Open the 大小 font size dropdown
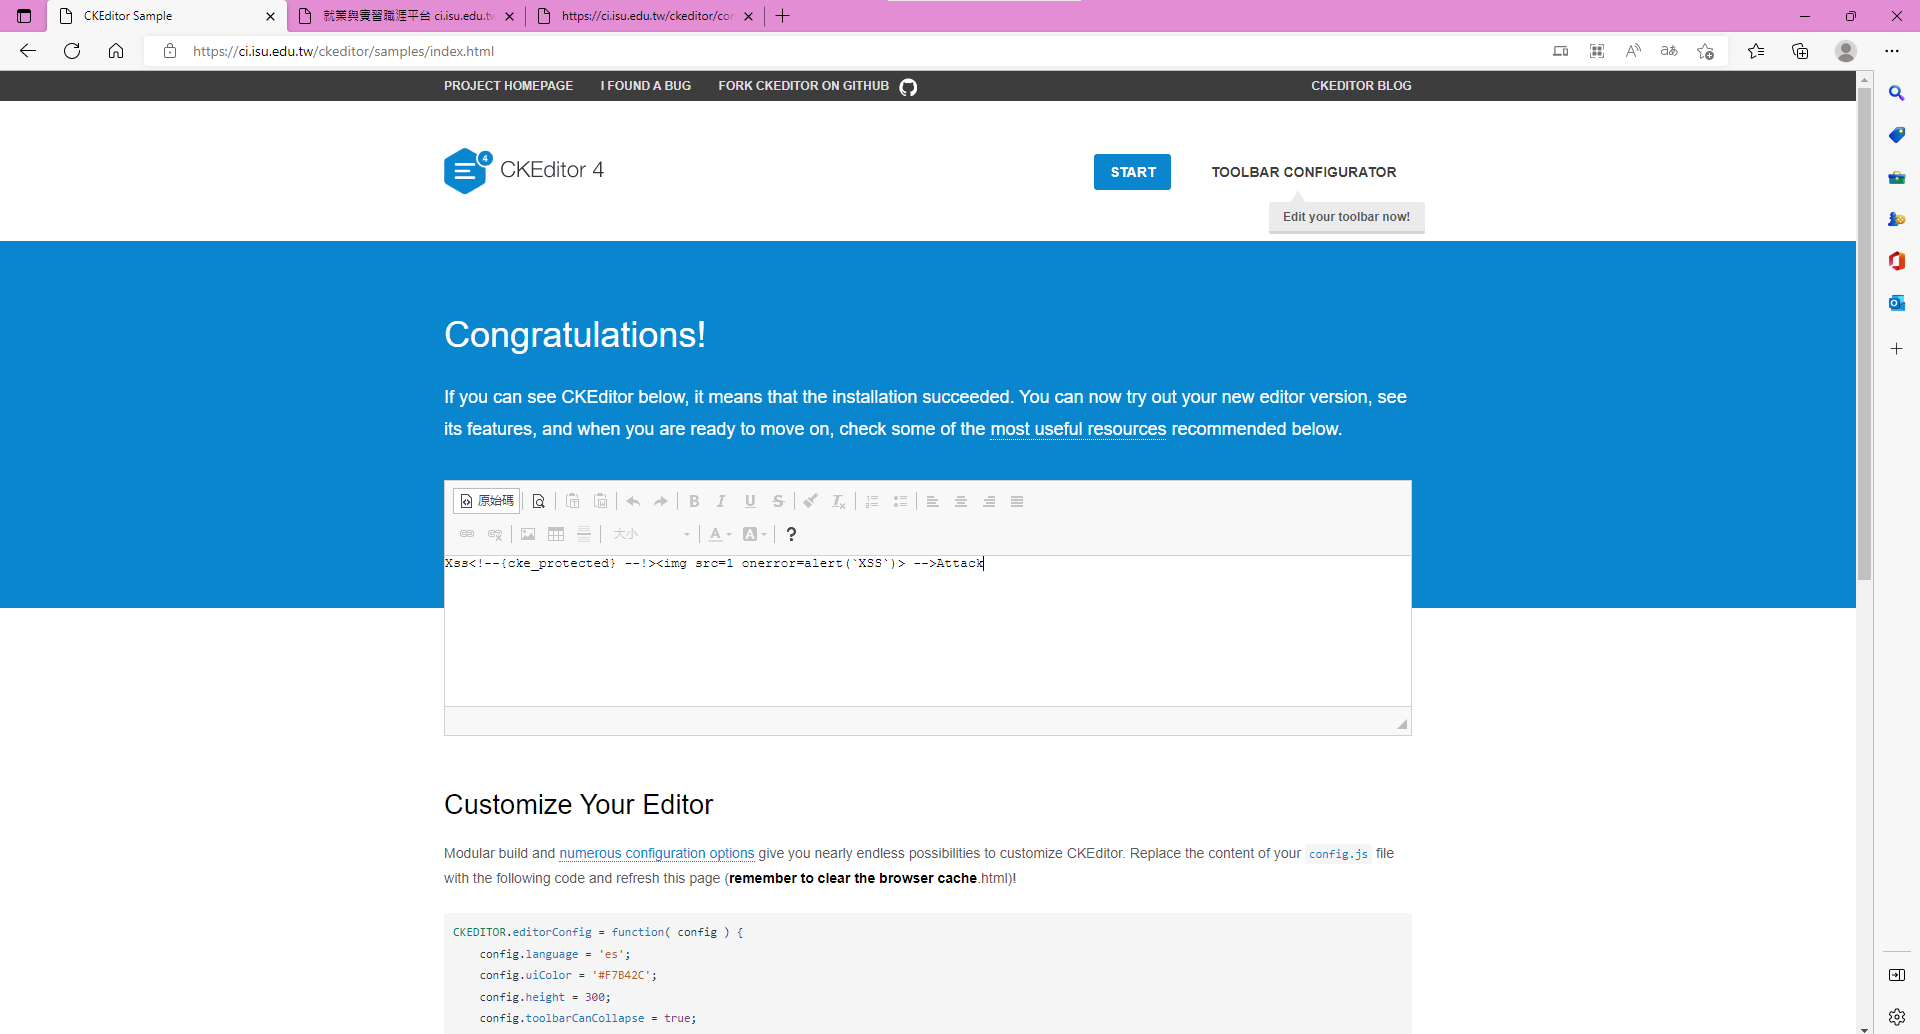 (651, 534)
